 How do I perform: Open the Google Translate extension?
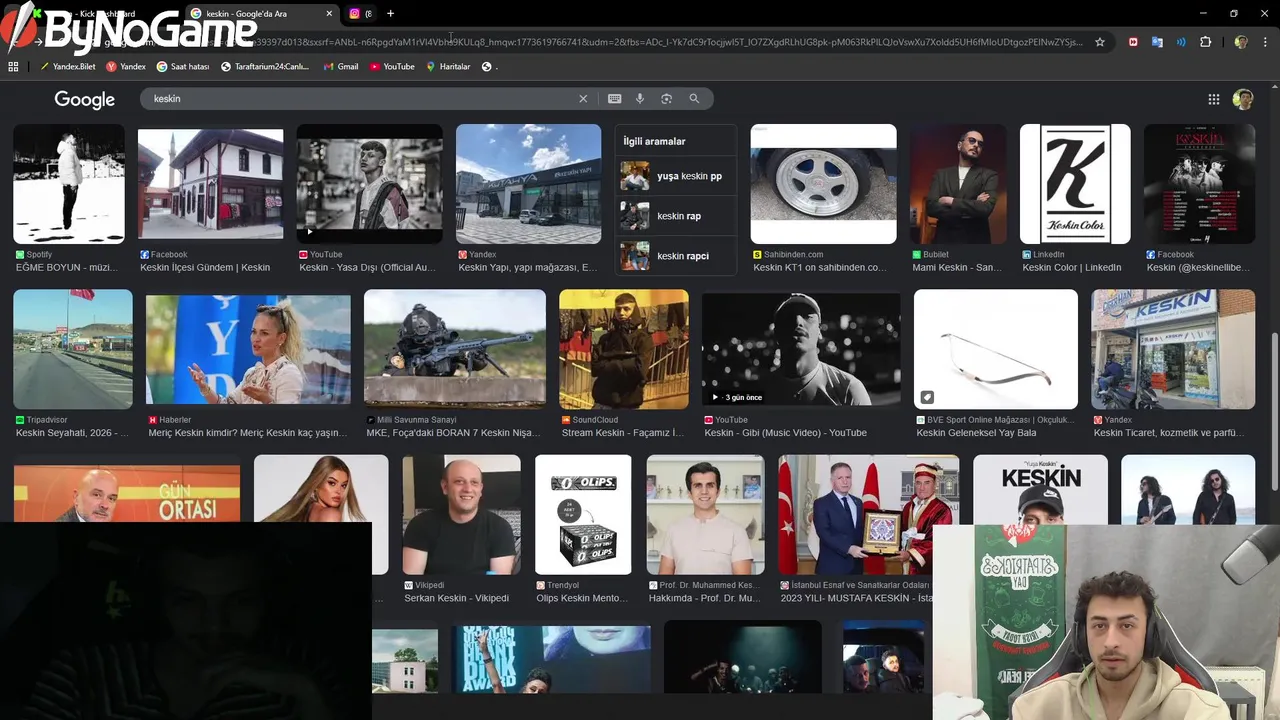(1157, 42)
